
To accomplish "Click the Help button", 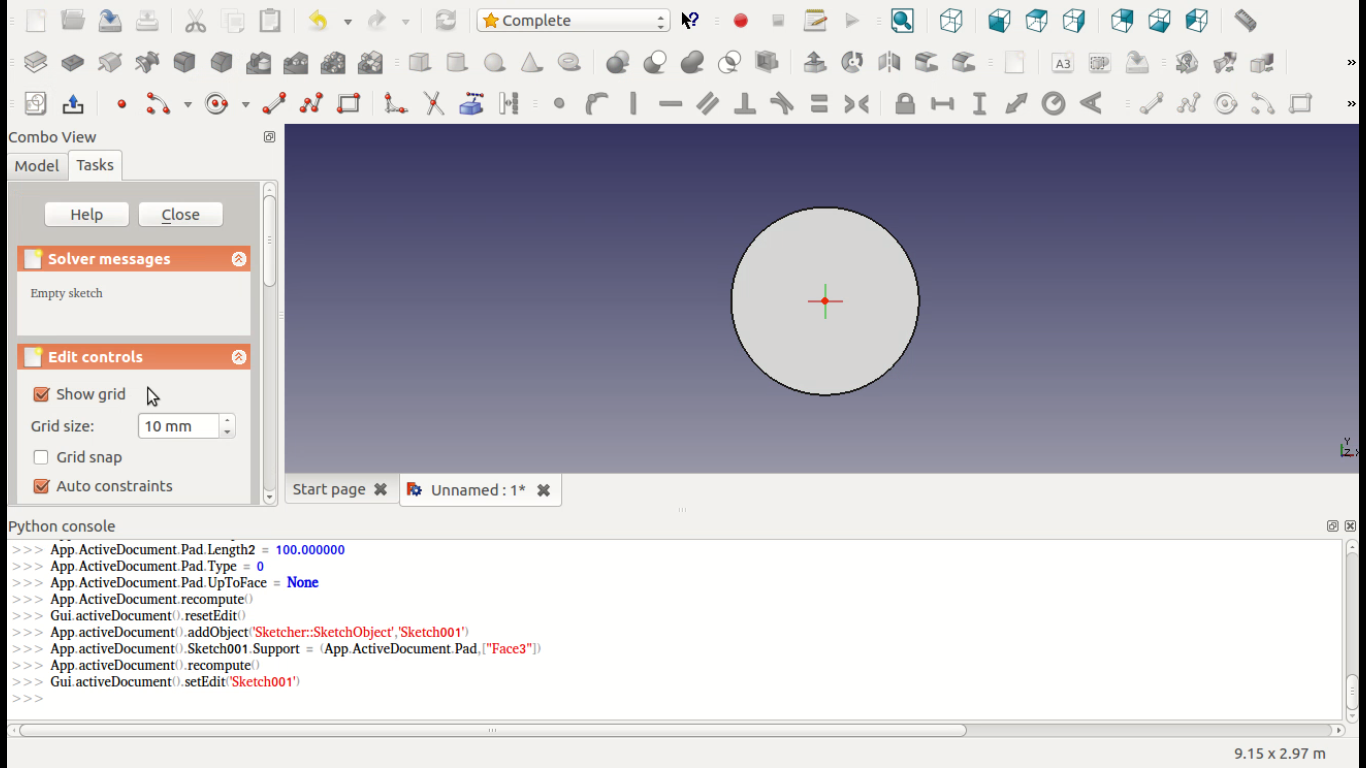I will pos(87,214).
